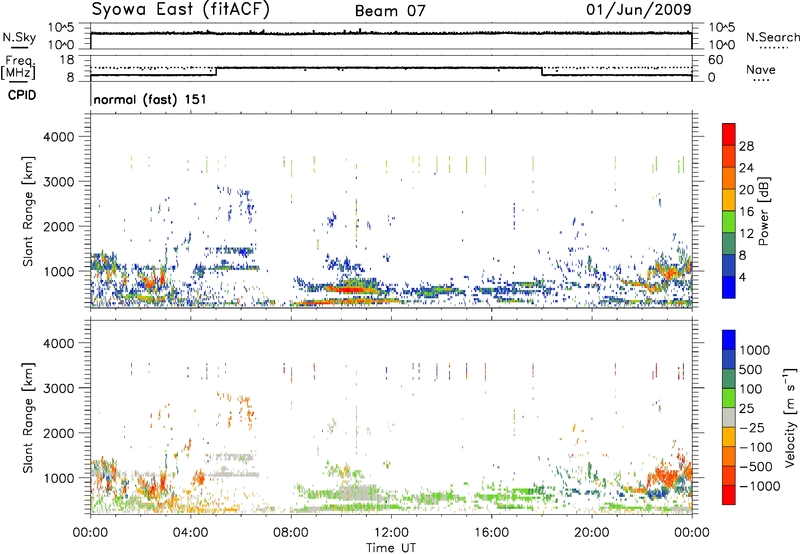
Task: Click the "Nave" legend label
Action: (761, 69)
